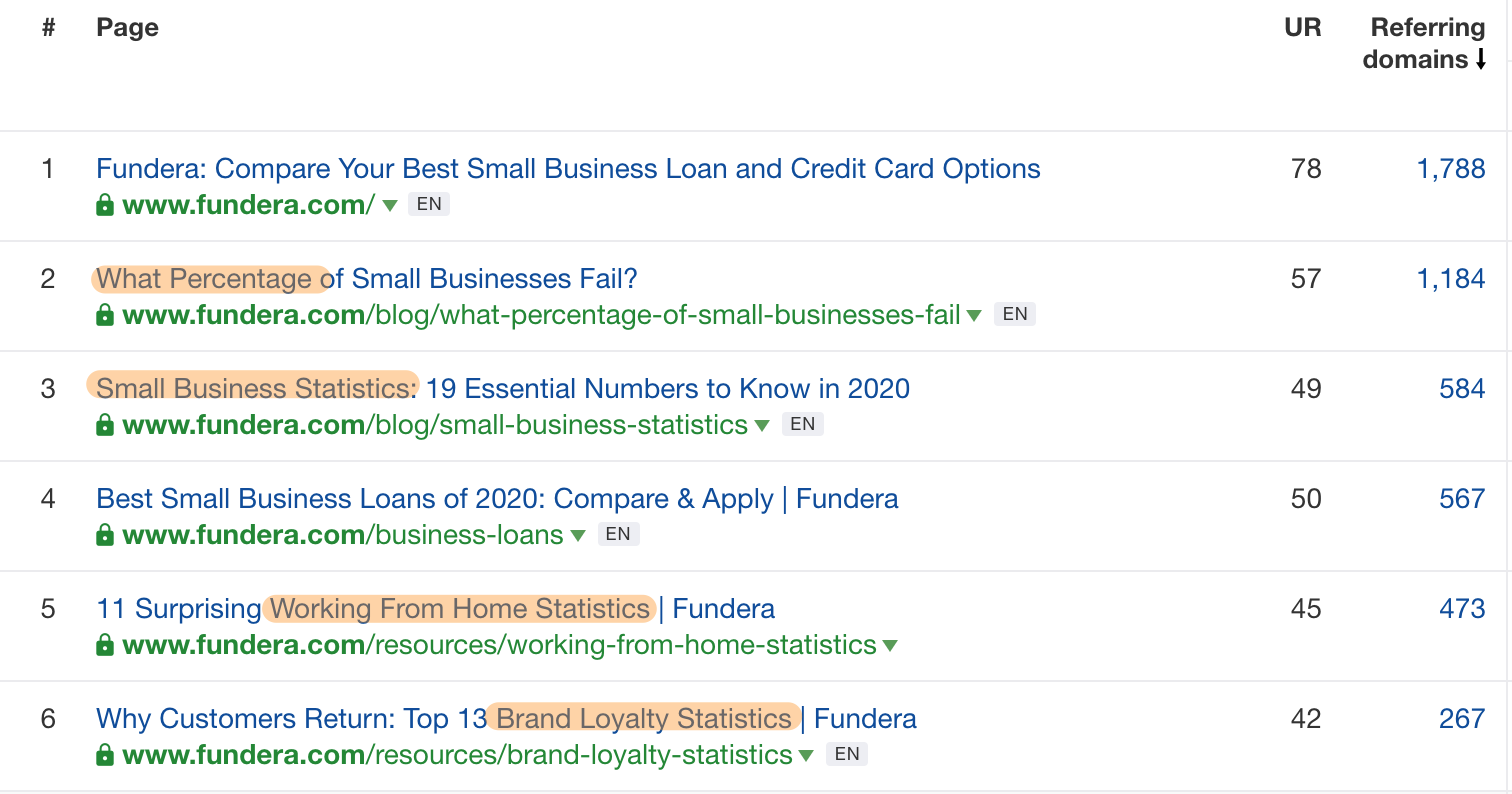Click lock icon of small-business-statistics URL
Screen dimensions: 1512x794
(x=104, y=426)
